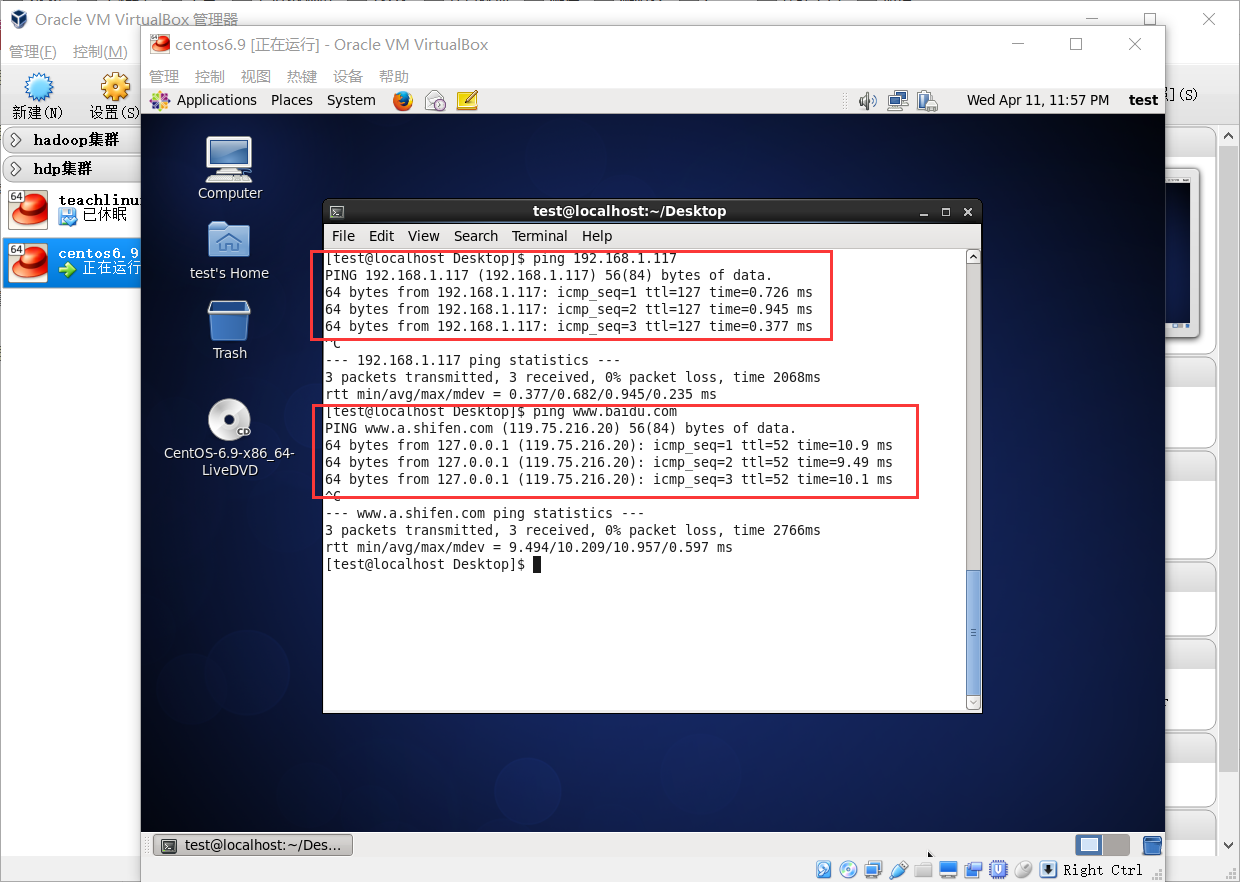Open the 管理(F) menu in VirtualBox Manager

pos(33,51)
